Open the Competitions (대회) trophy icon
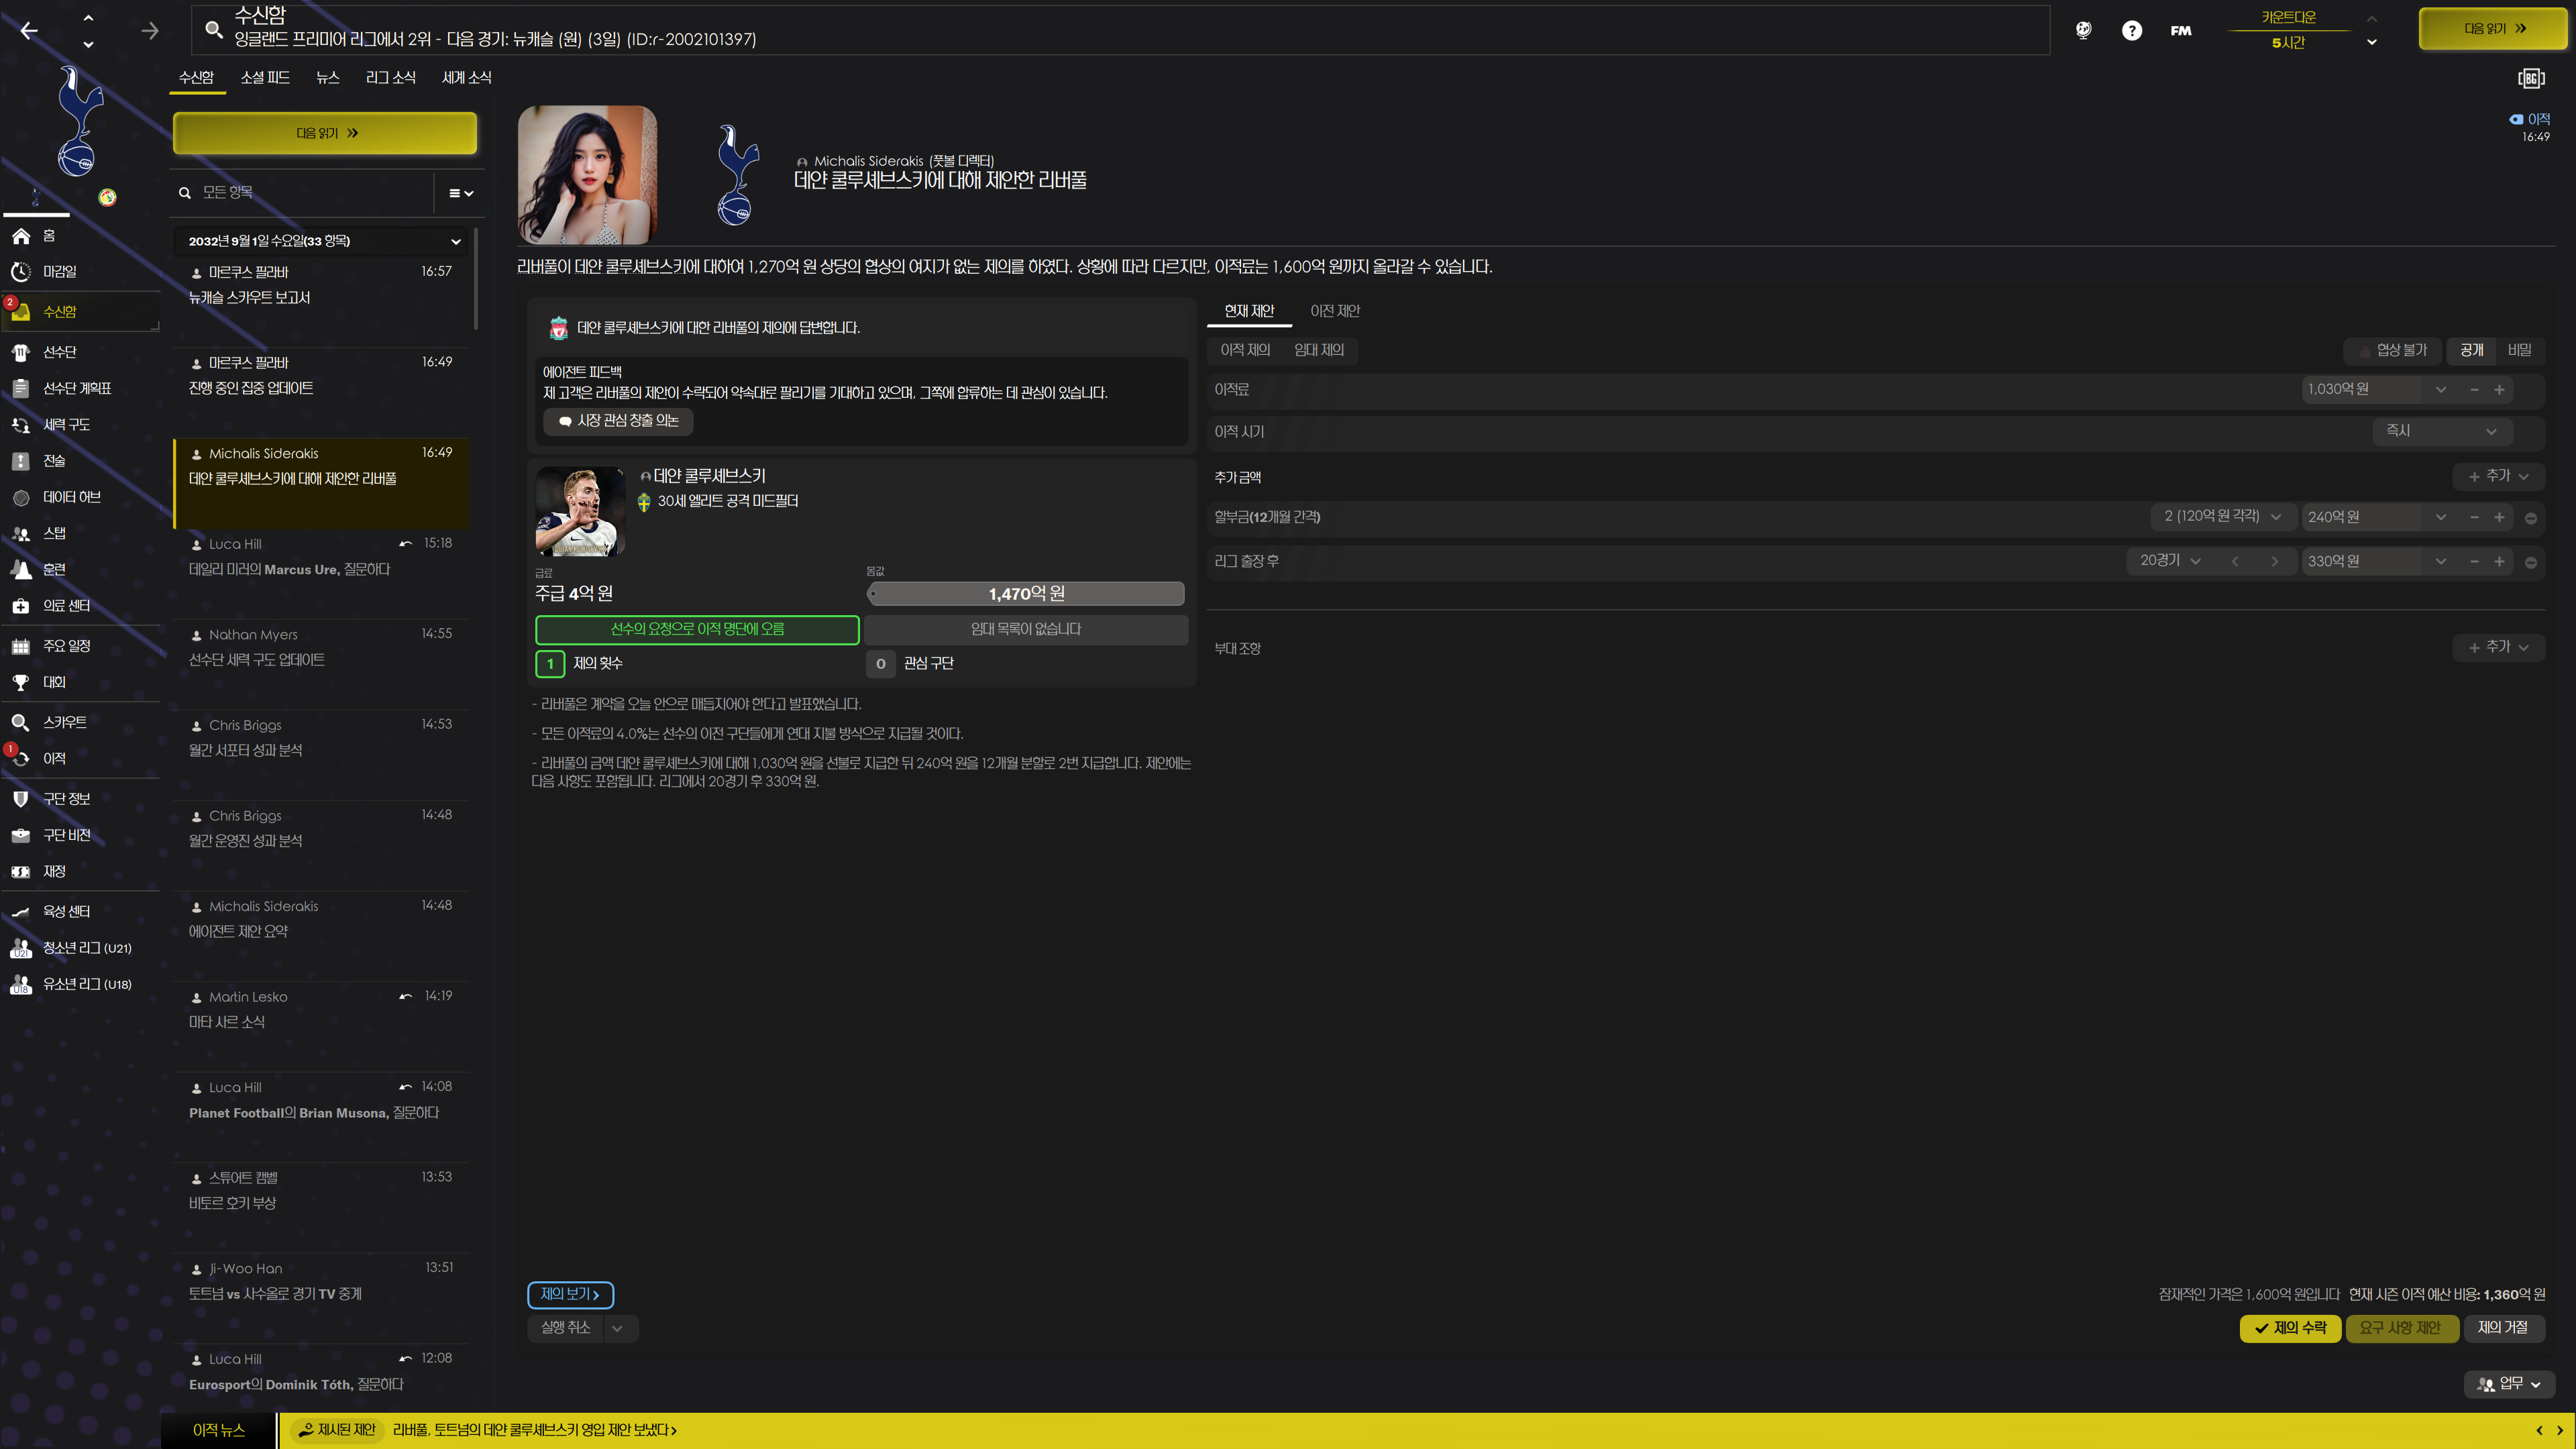Viewport: 2576px width, 1449px height. point(21,682)
